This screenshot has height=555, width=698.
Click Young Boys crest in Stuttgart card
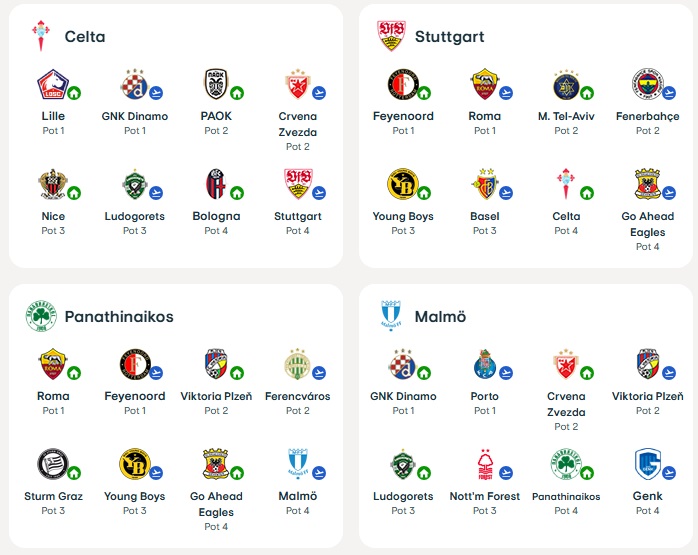(x=401, y=184)
